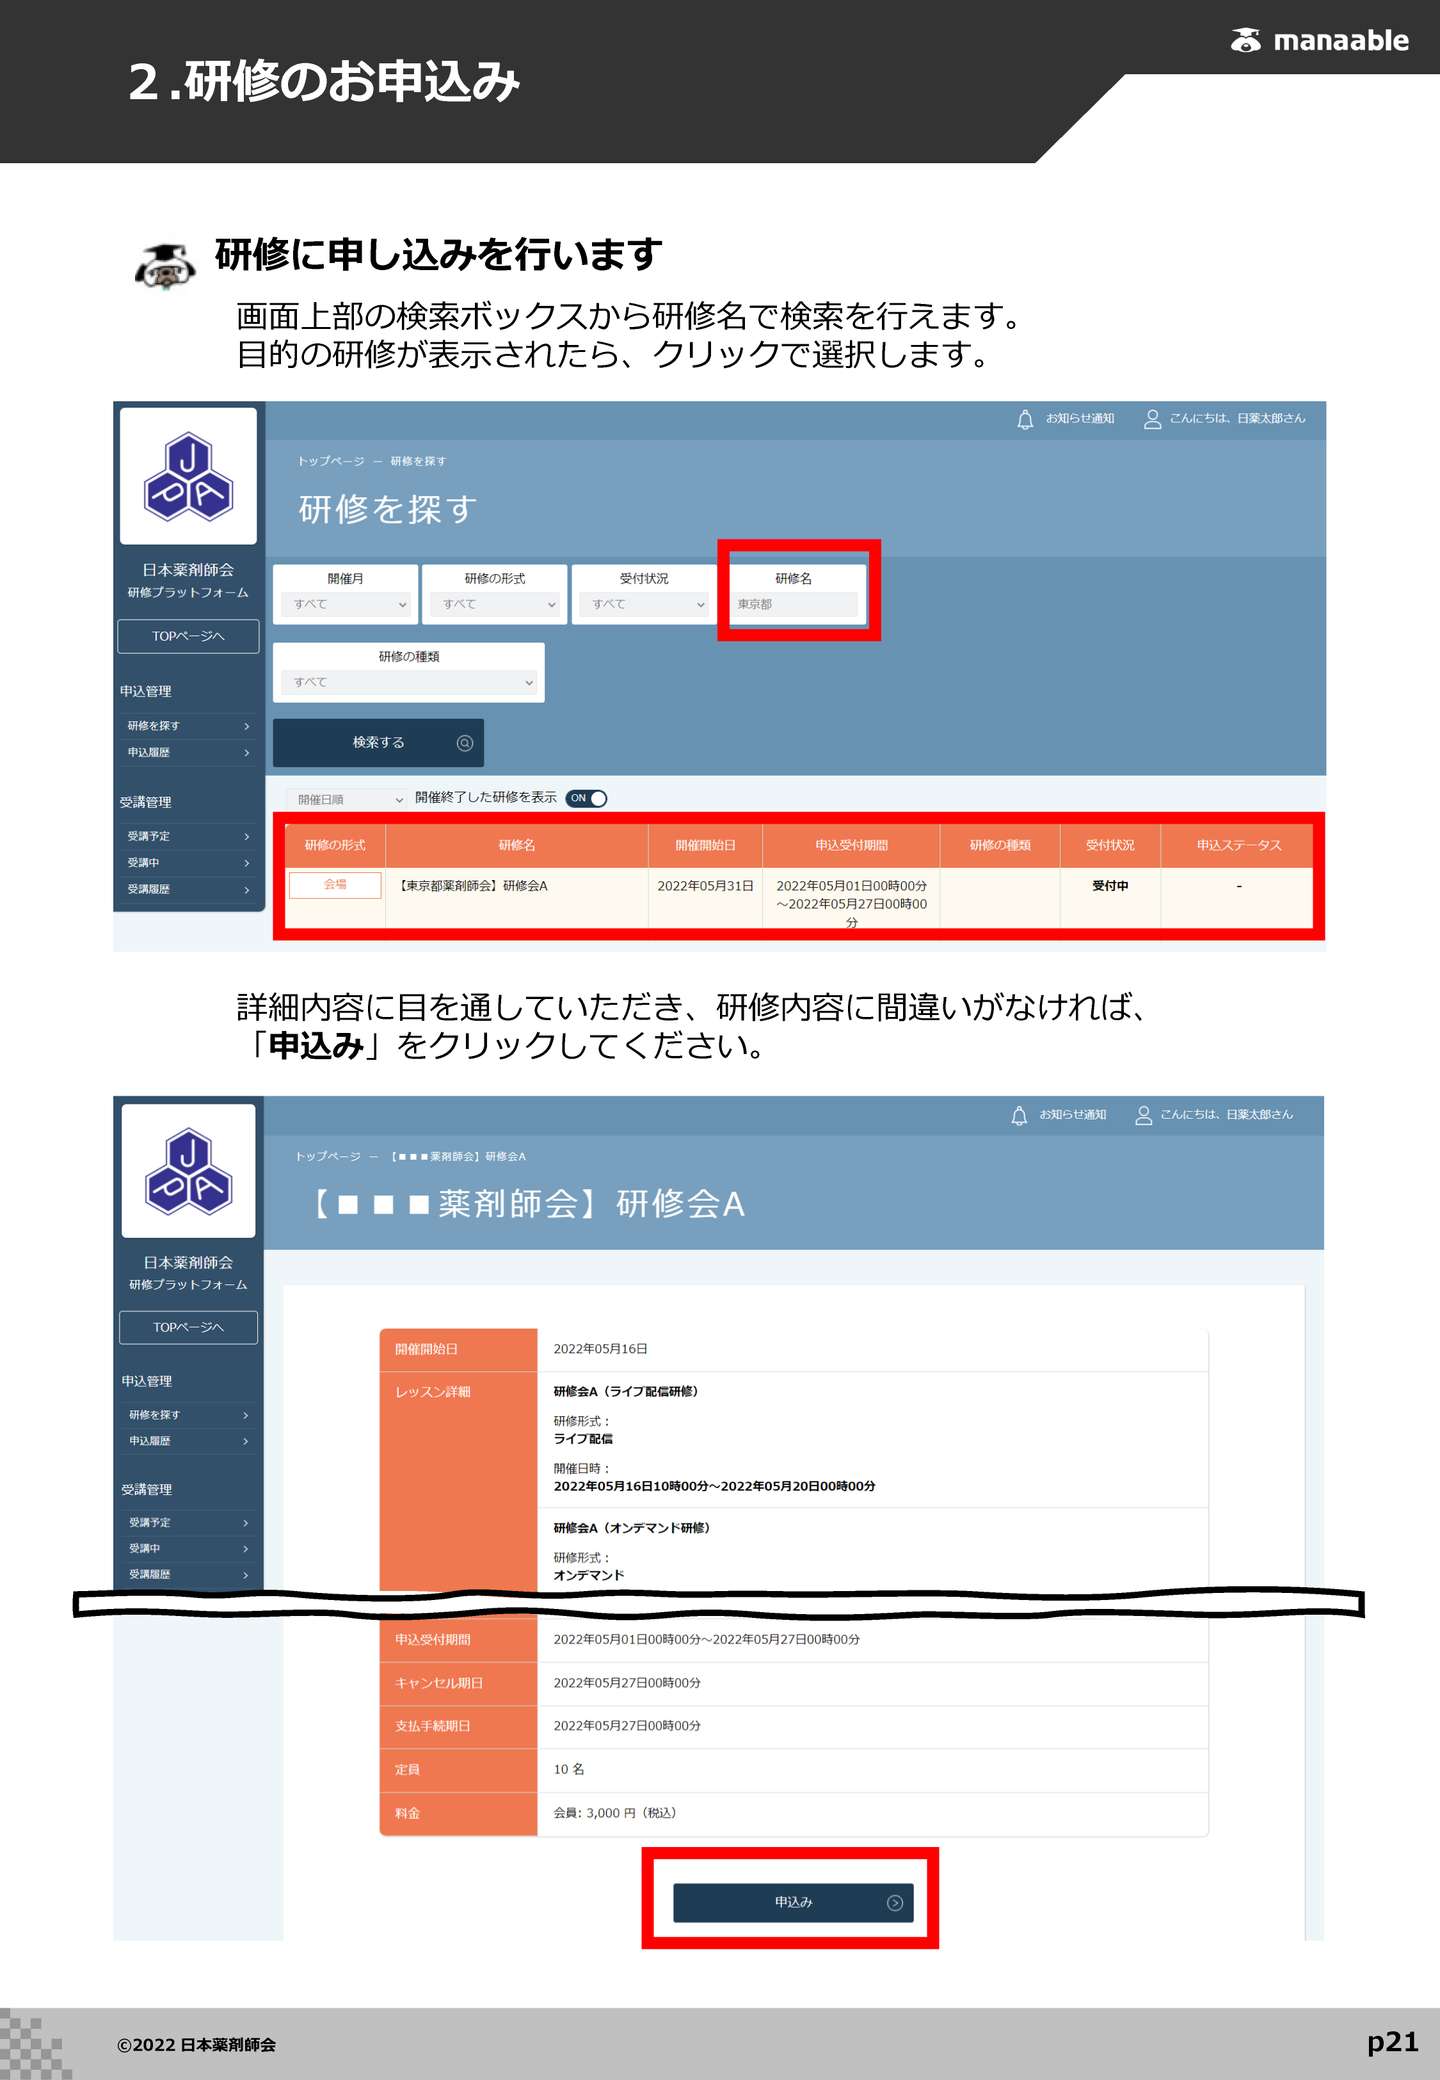Click the notification bell icon in upper screenshot

(1025, 419)
